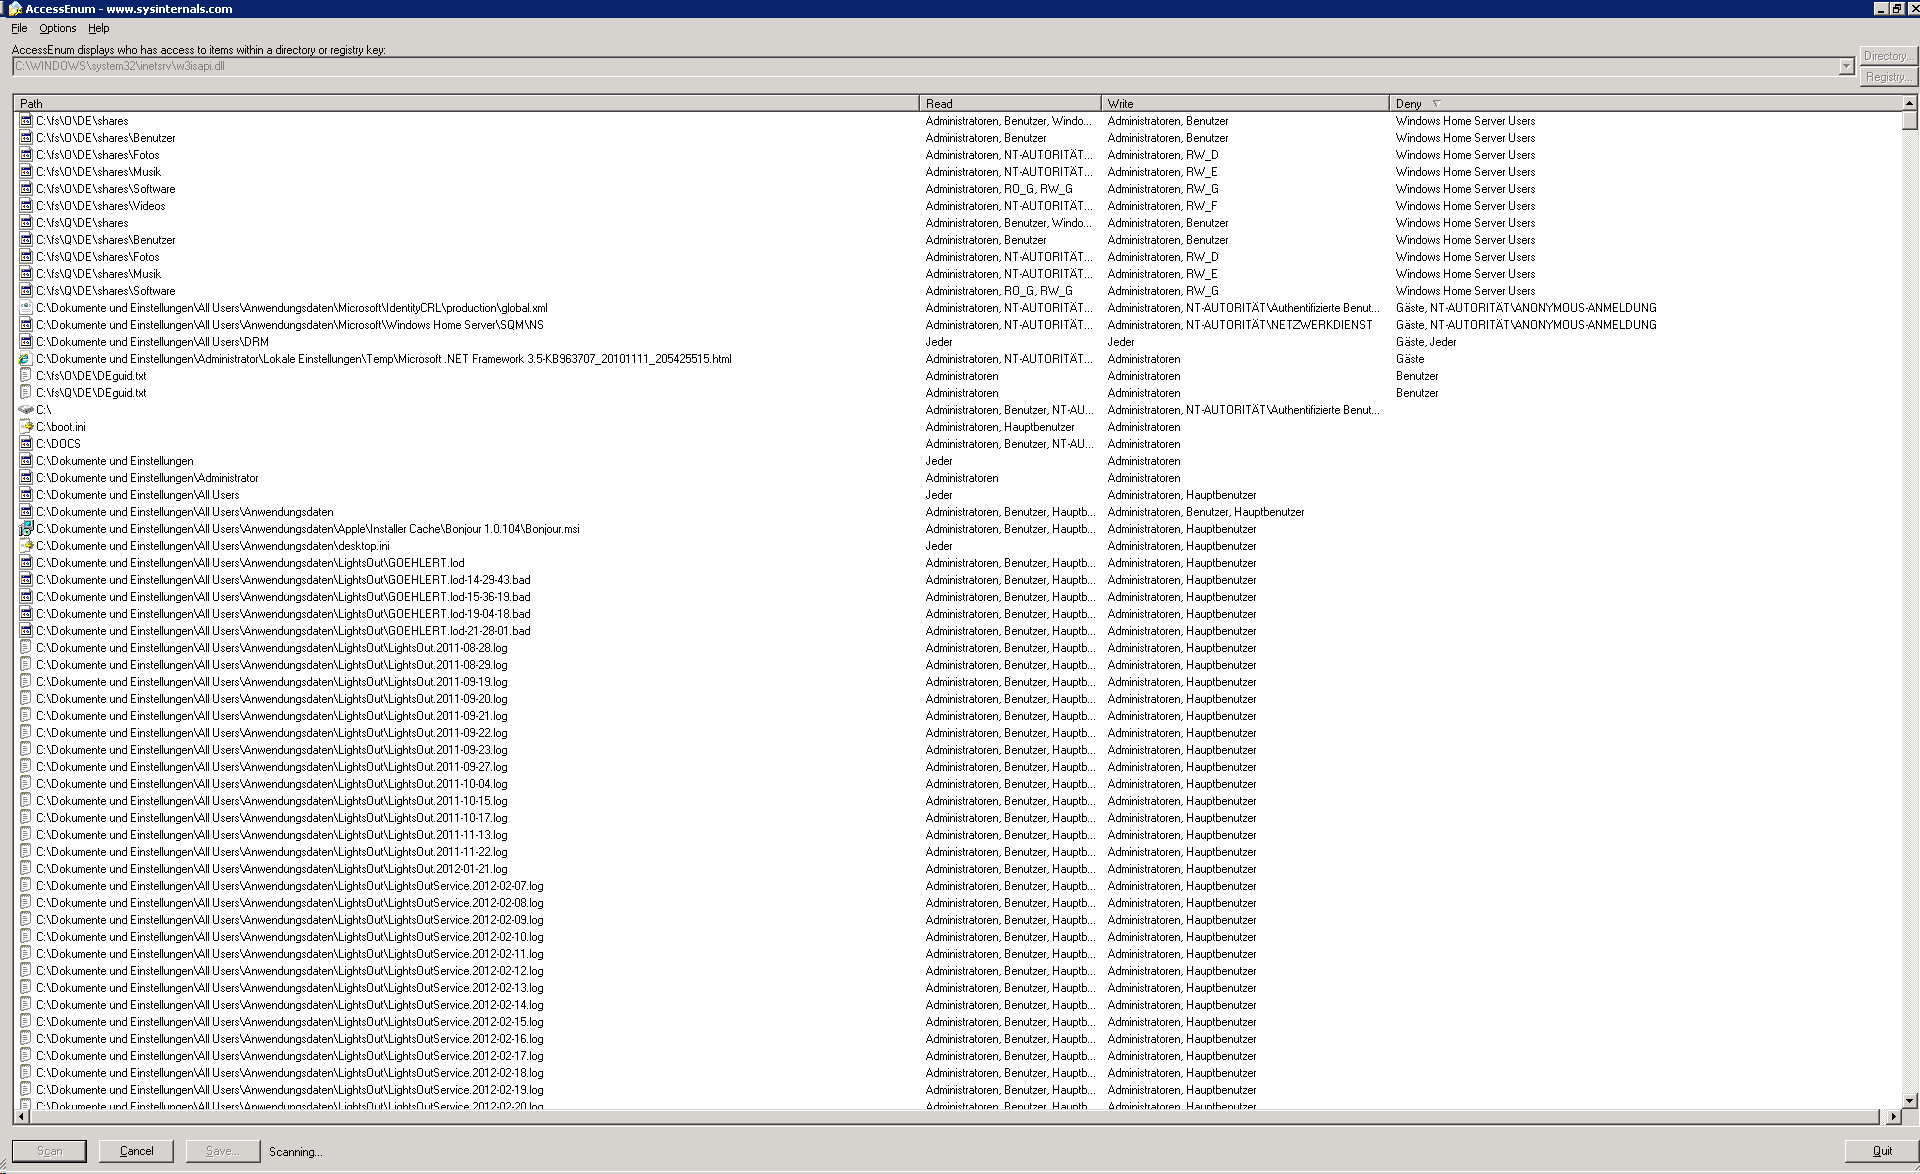Click the Bonjour.msi installer icon

(26, 529)
